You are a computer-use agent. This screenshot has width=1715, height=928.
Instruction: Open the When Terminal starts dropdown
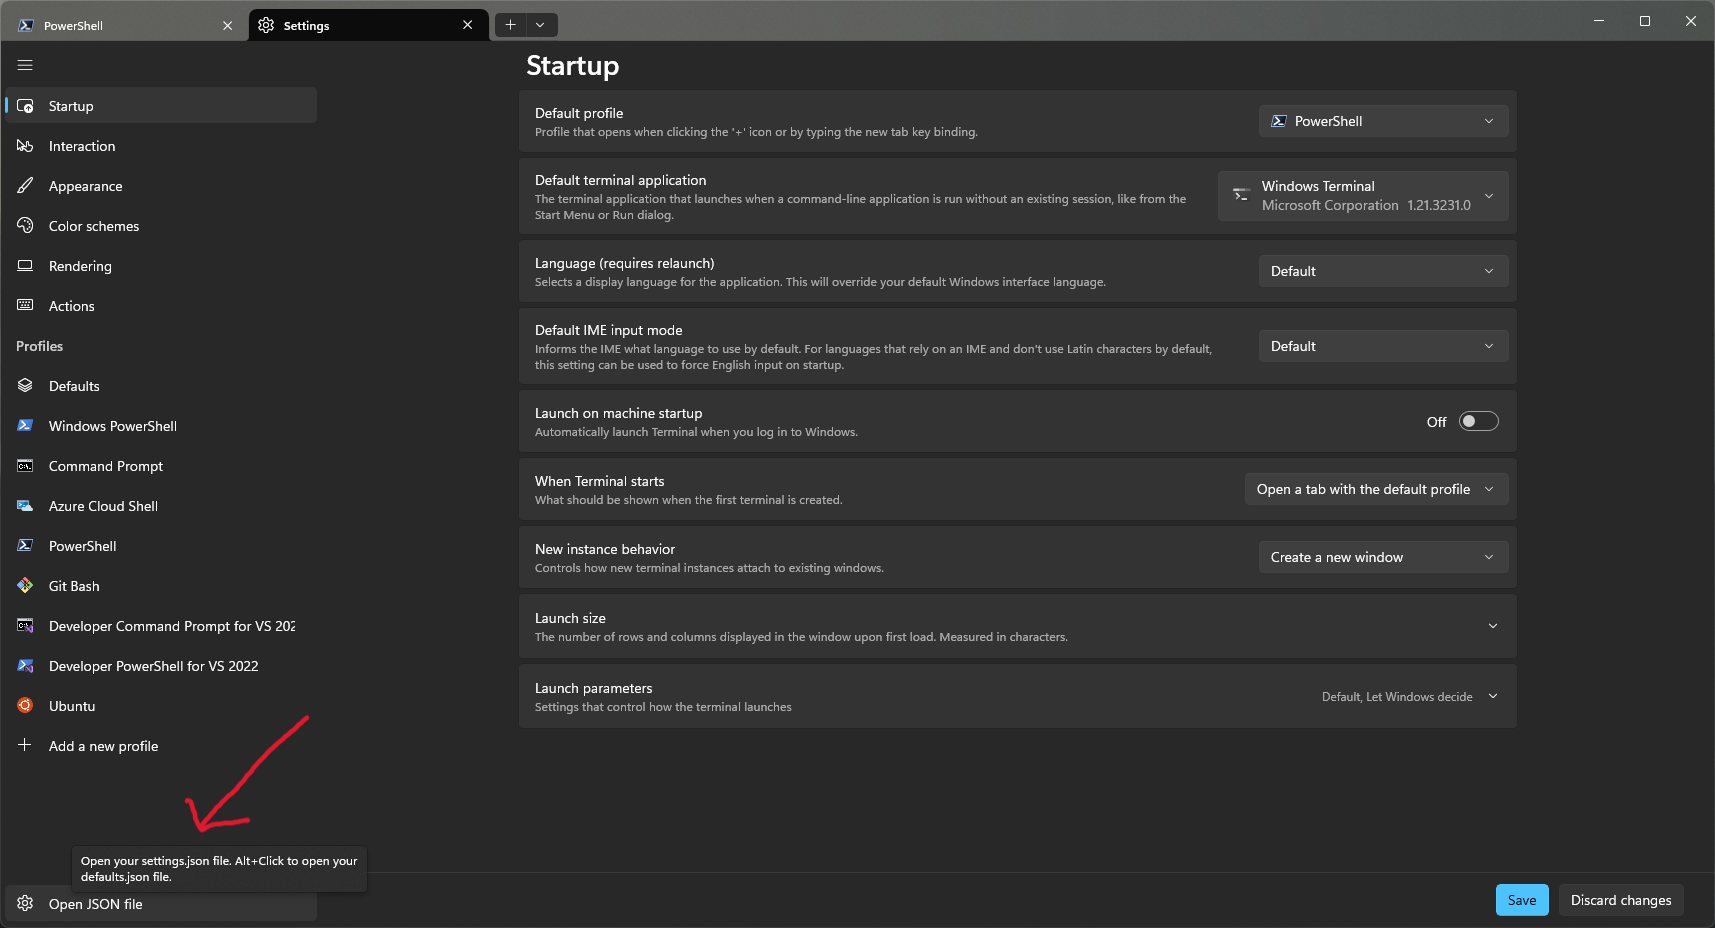1376,489
